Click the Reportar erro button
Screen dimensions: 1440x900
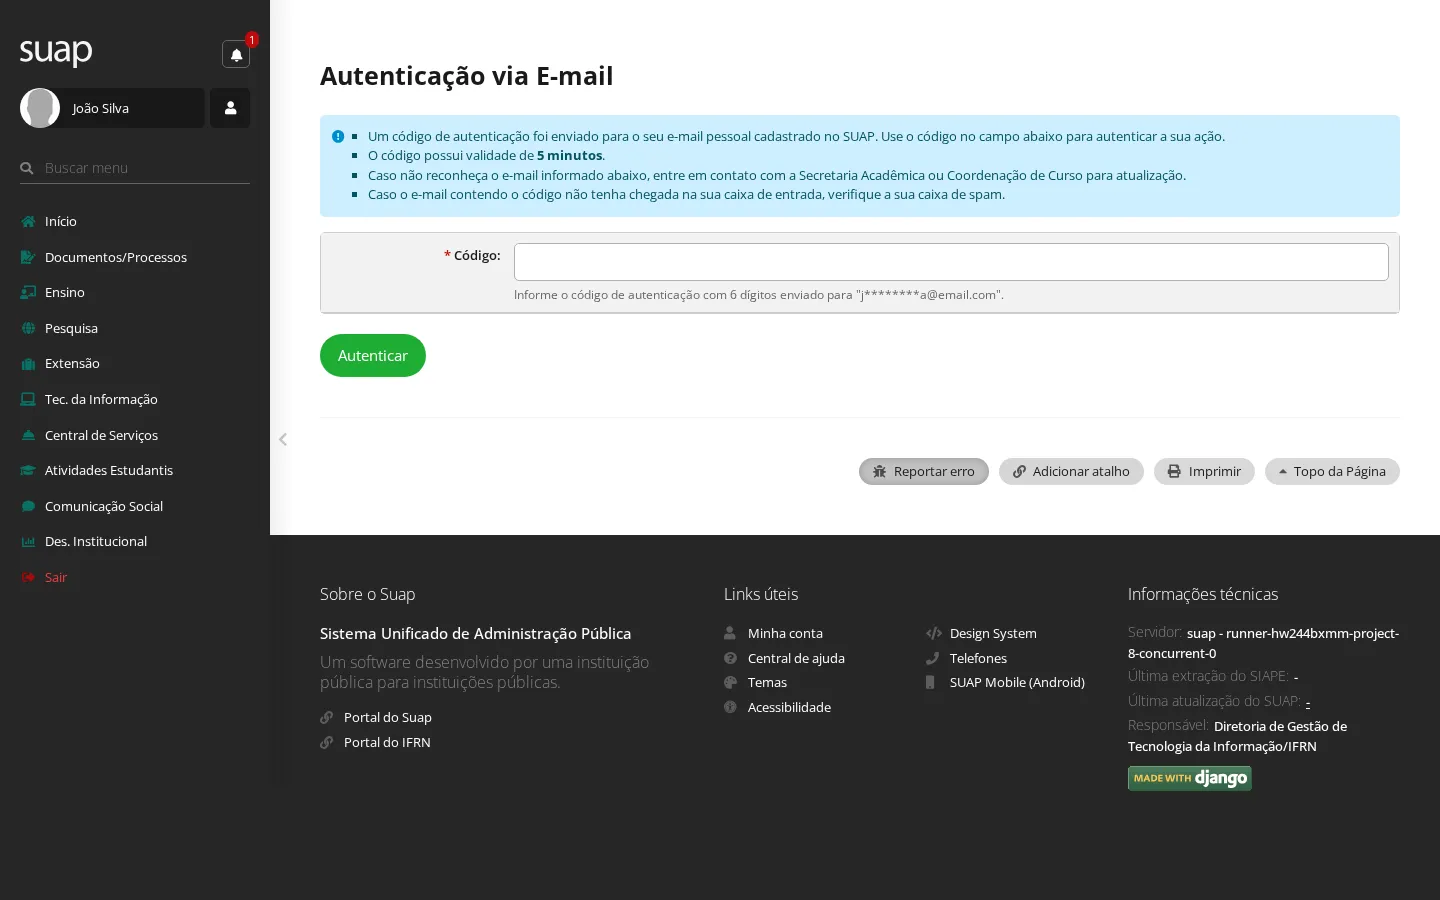tap(924, 471)
